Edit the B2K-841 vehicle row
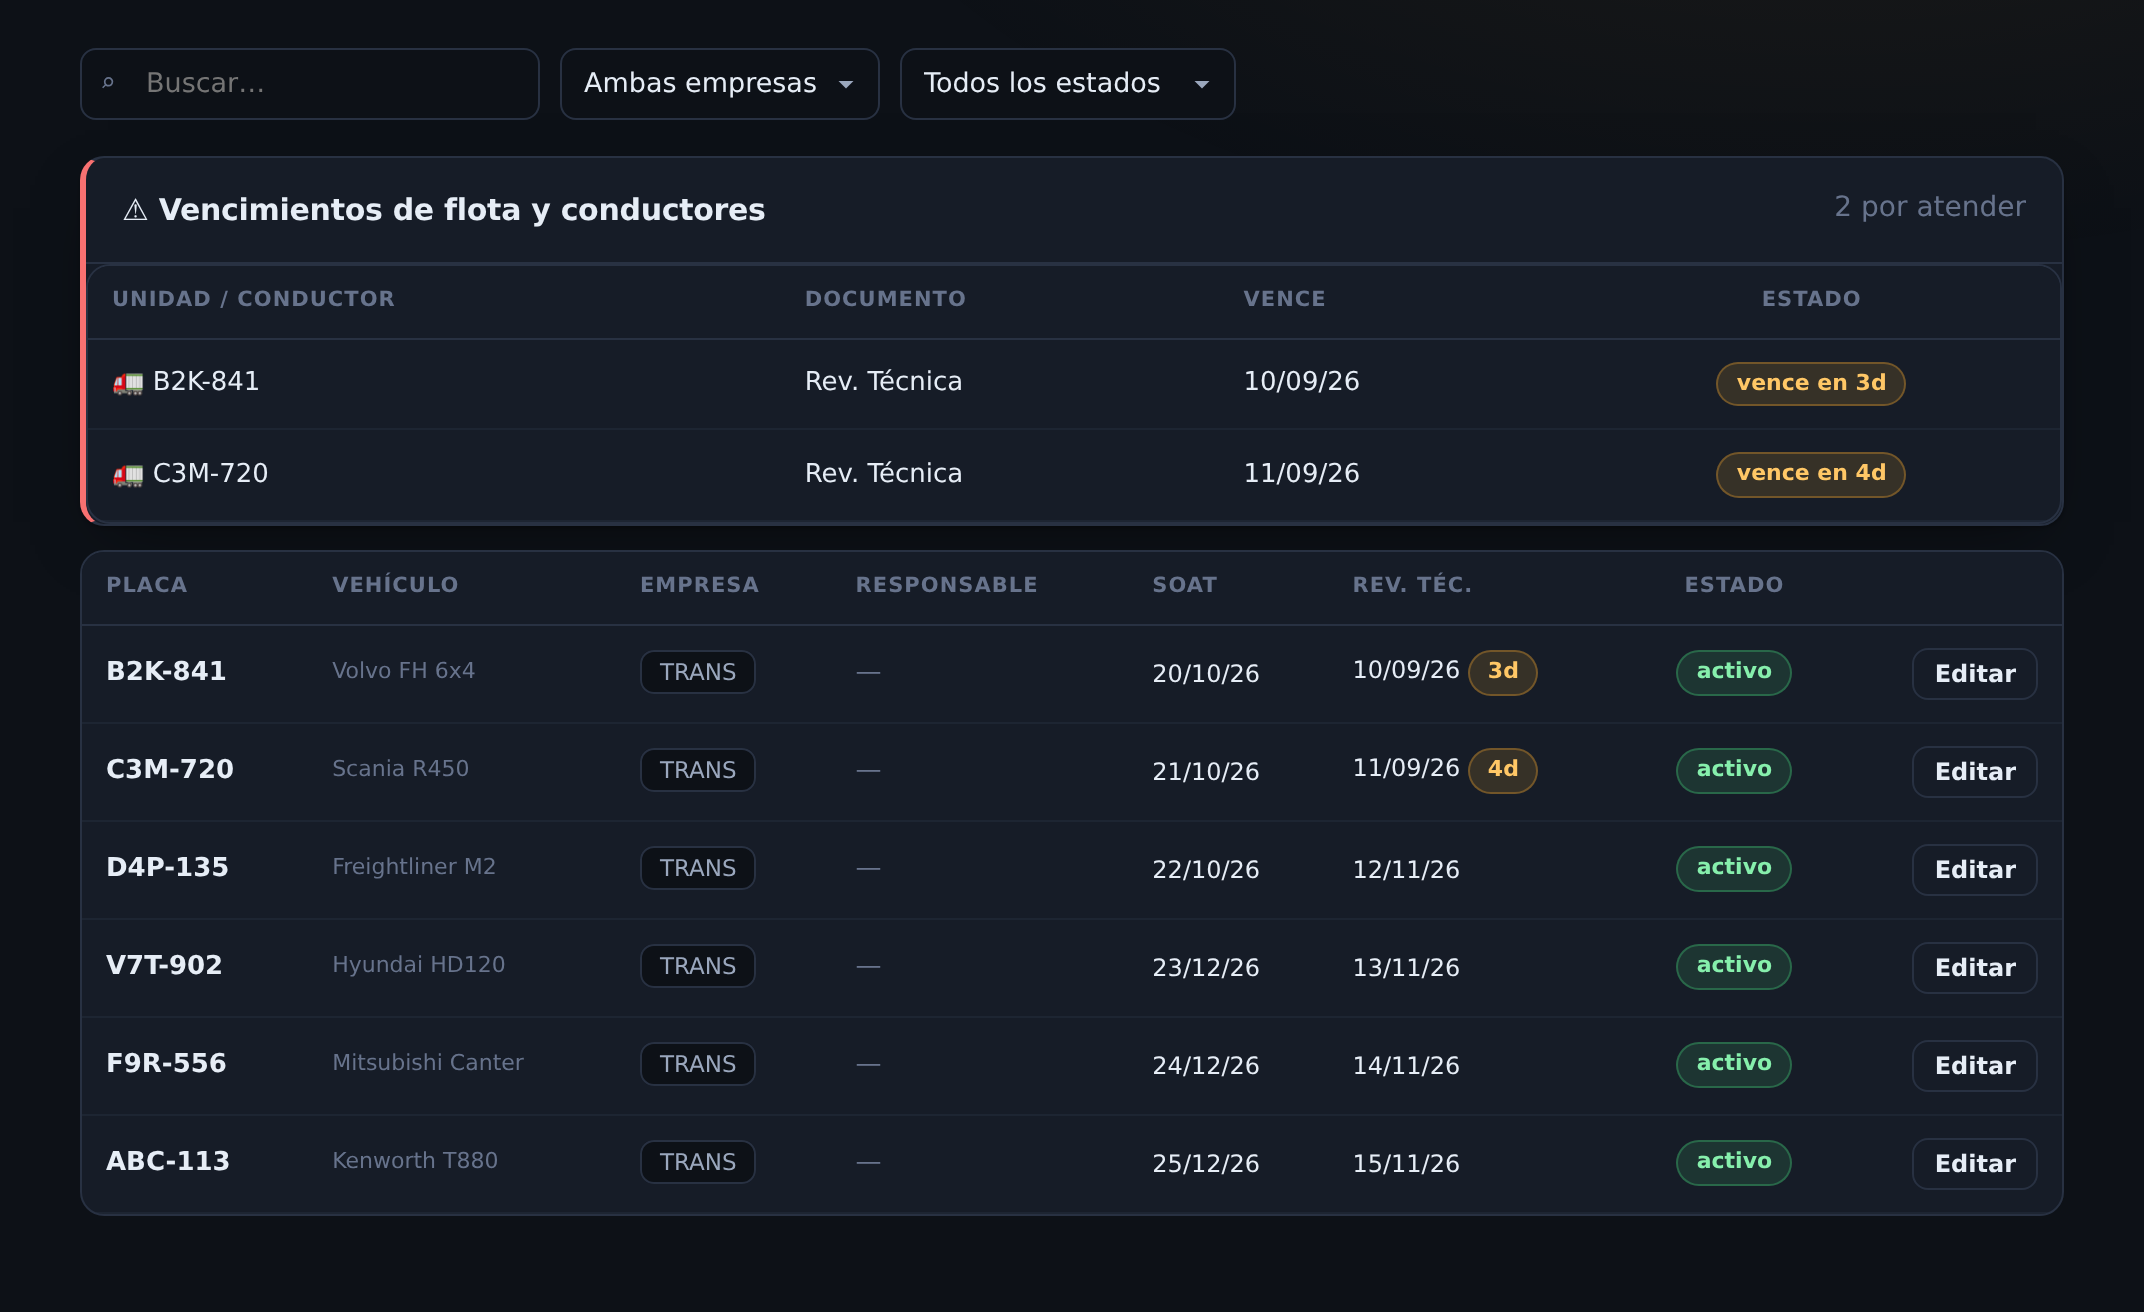 pos(1975,674)
